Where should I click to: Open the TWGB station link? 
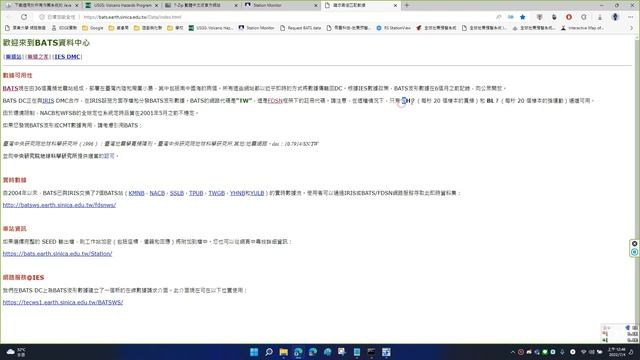click(216, 193)
